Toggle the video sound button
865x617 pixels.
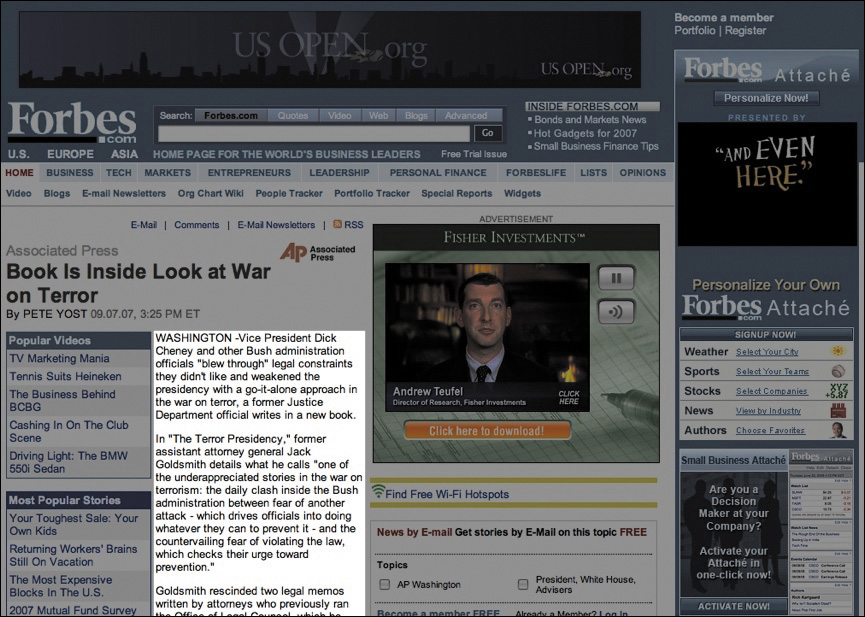(616, 312)
